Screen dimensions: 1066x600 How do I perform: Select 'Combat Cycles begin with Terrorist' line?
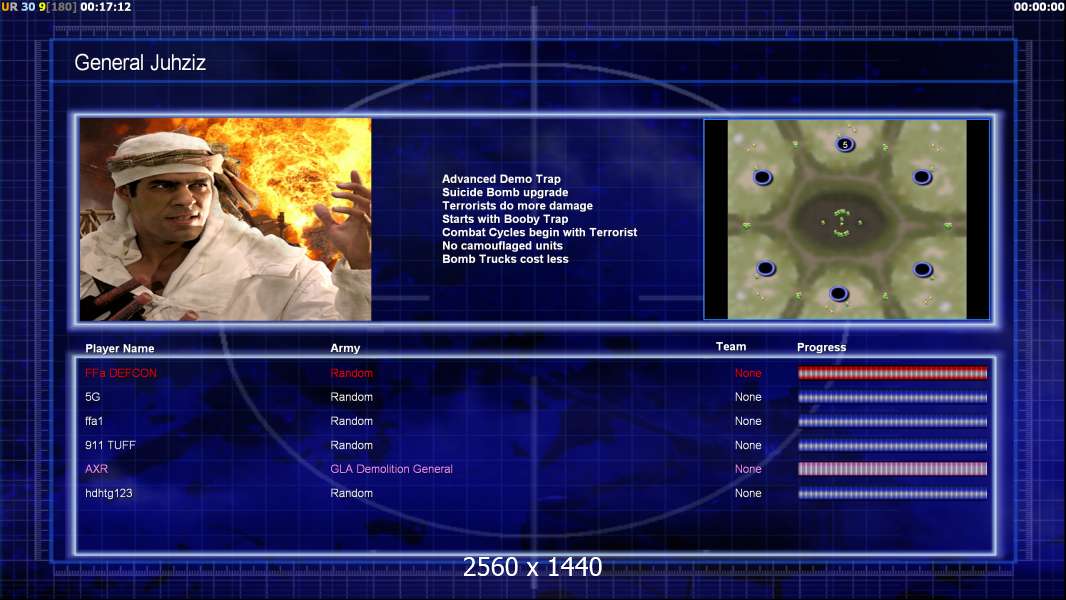click(x=540, y=232)
